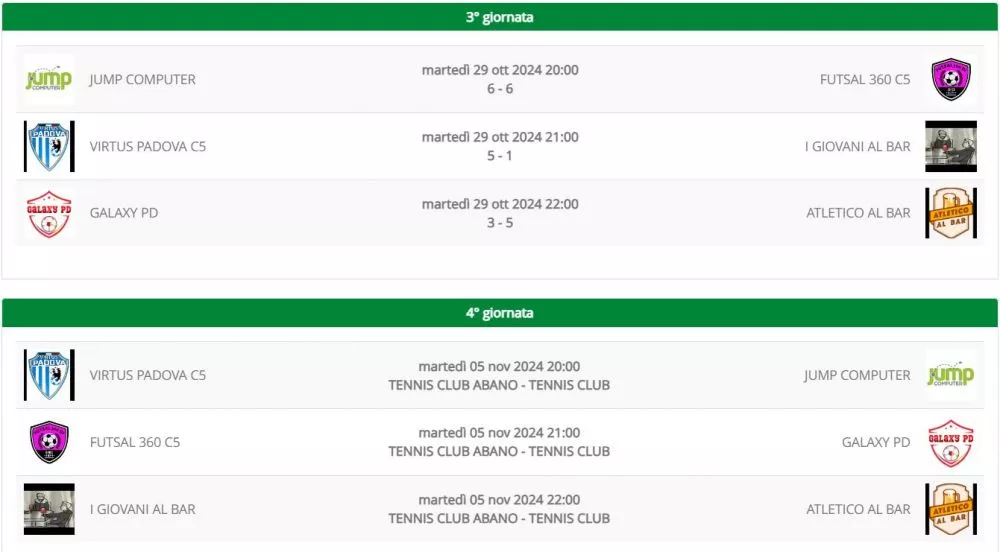1000x552 pixels.
Task: Open the JUMP COMPUTER team name in 3° giornata
Action: pos(142,80)
